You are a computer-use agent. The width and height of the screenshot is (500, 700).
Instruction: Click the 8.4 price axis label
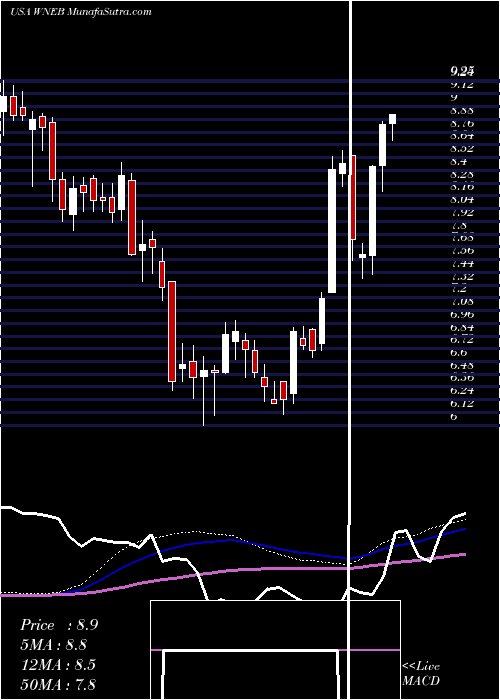459,161
